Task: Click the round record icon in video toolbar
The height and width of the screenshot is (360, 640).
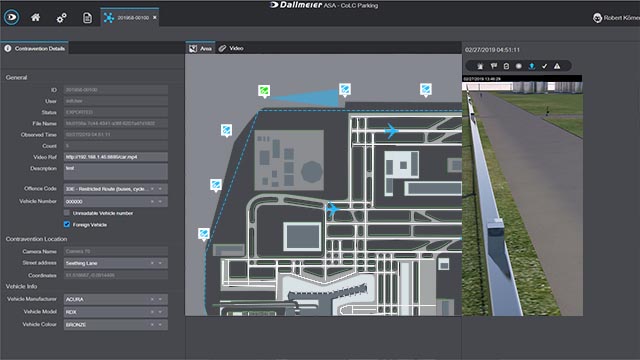Action: 519,66
